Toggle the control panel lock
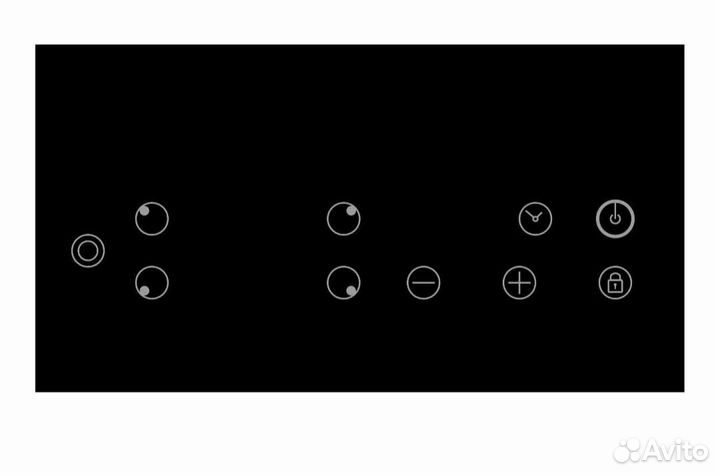720x476 pixels. tap(615, 282)
